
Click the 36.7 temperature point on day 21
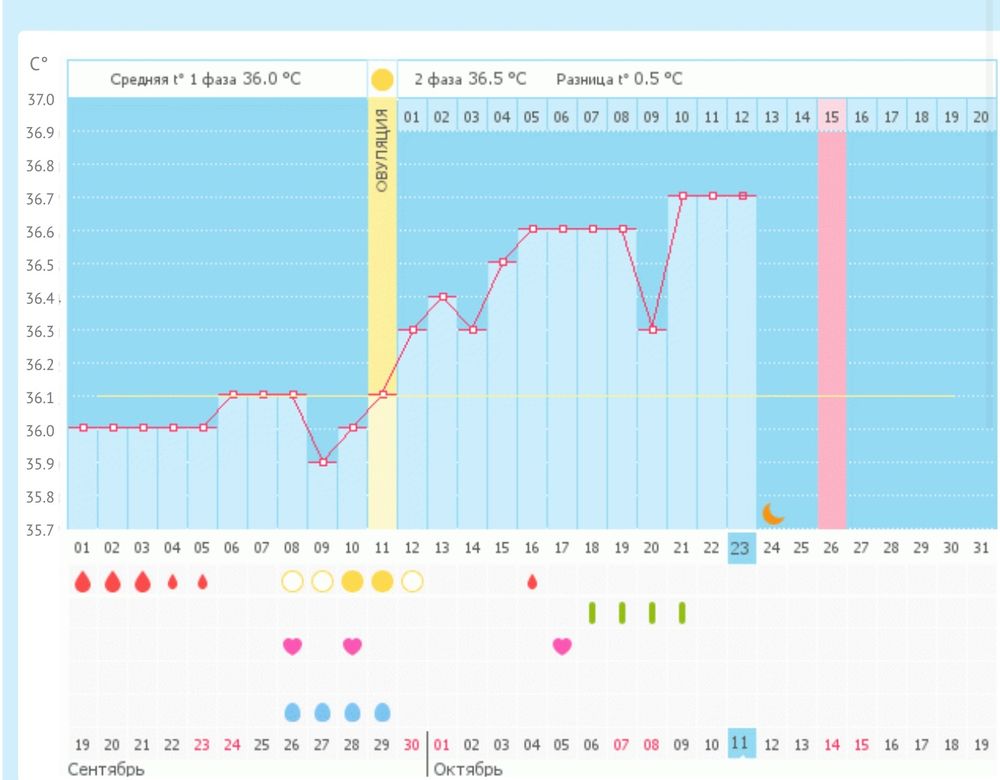[682, 196]
